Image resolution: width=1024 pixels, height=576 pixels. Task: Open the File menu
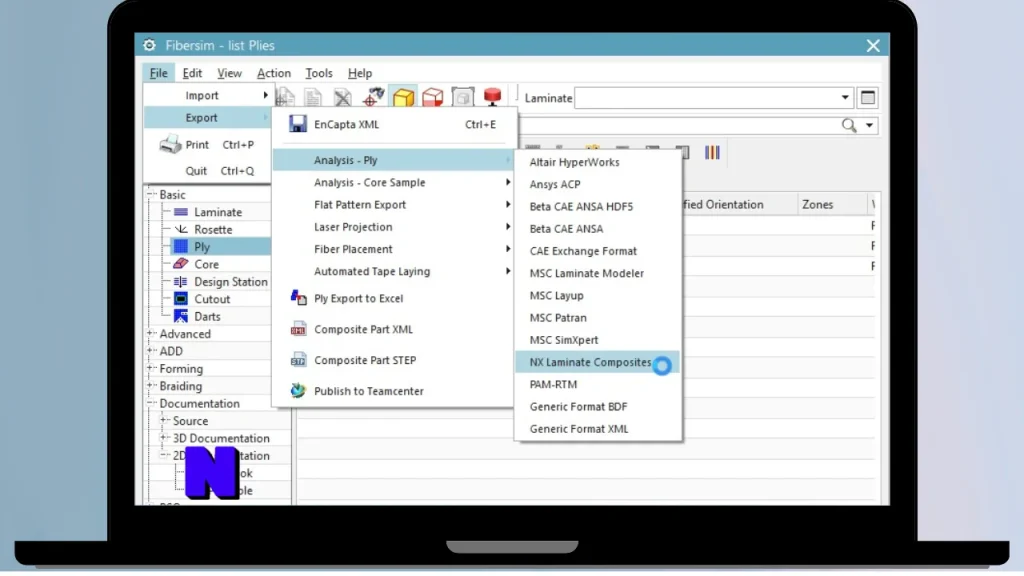point(159,73)
